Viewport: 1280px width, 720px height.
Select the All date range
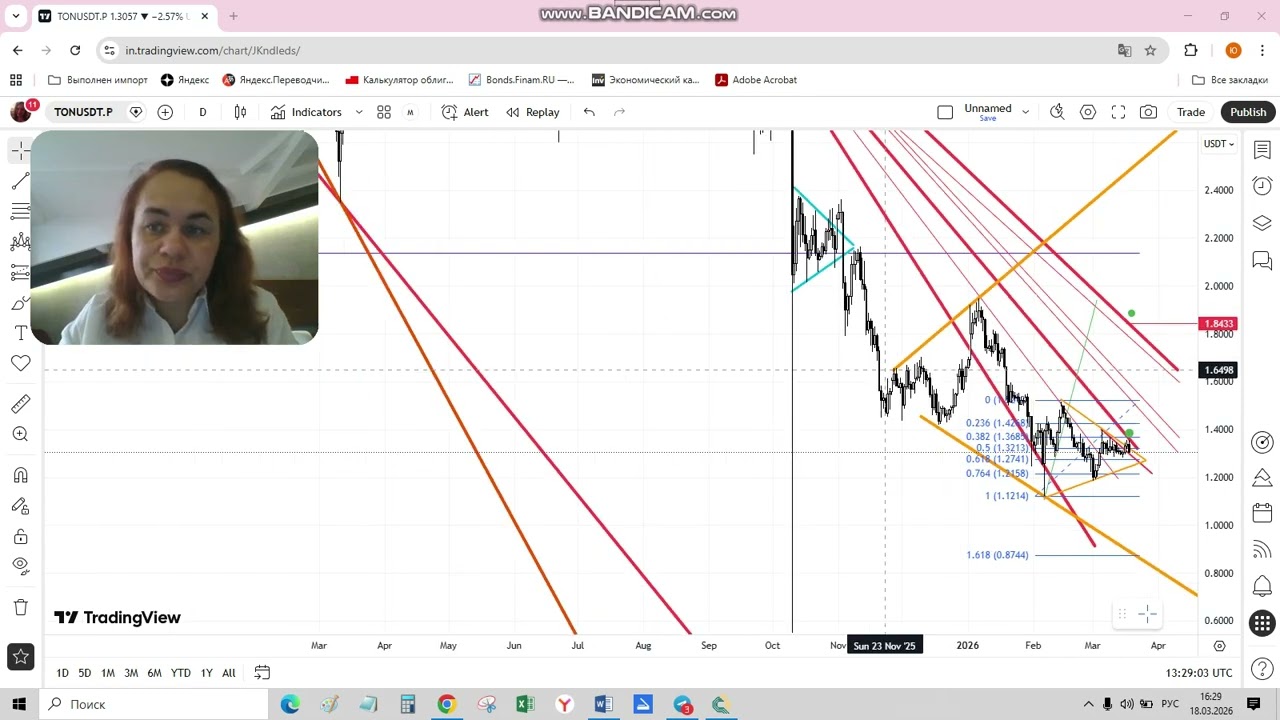tap(229, 673)
